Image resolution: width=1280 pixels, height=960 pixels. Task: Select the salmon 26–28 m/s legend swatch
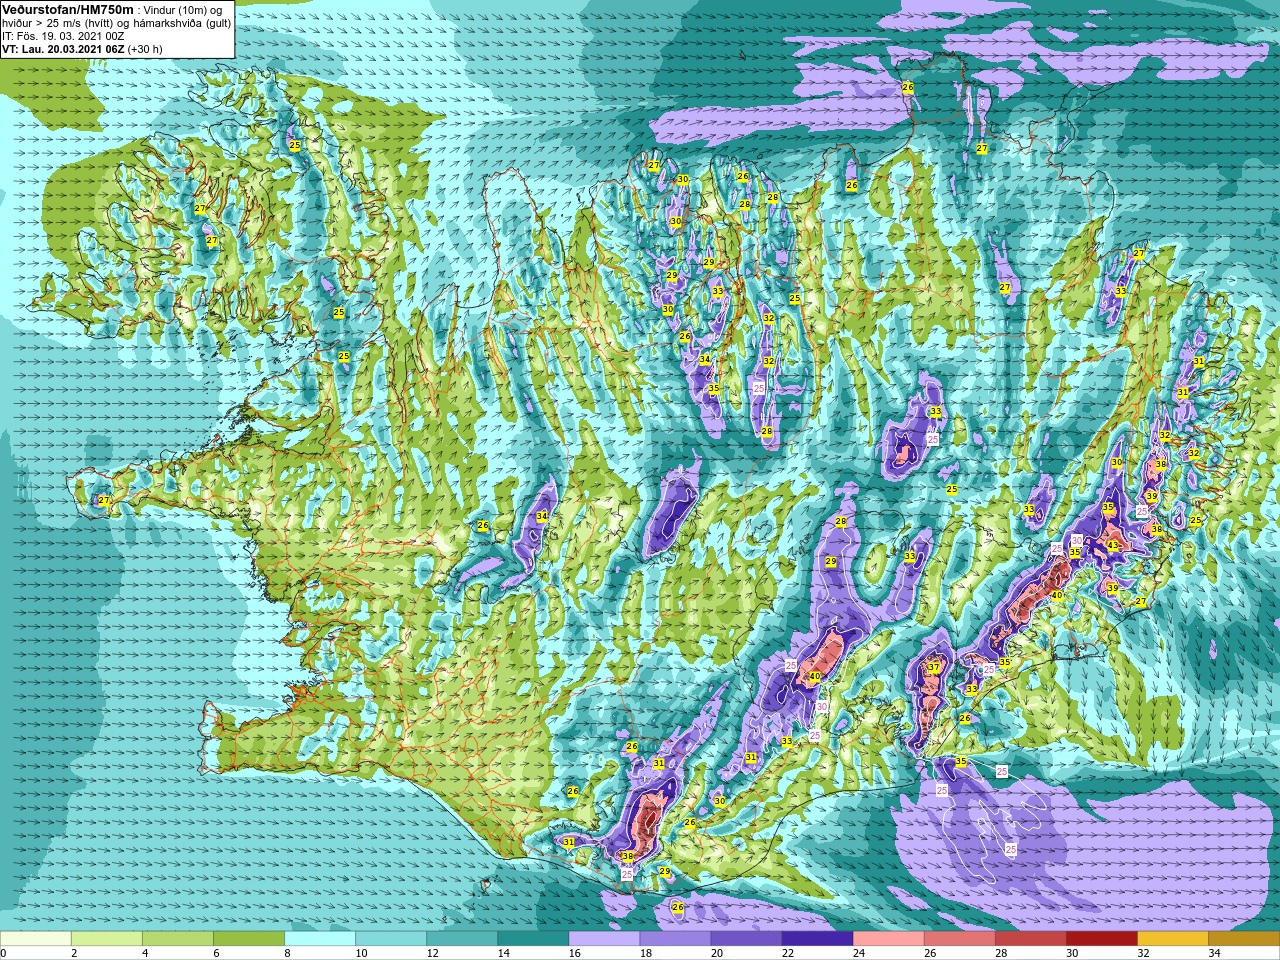coord(959,939)
